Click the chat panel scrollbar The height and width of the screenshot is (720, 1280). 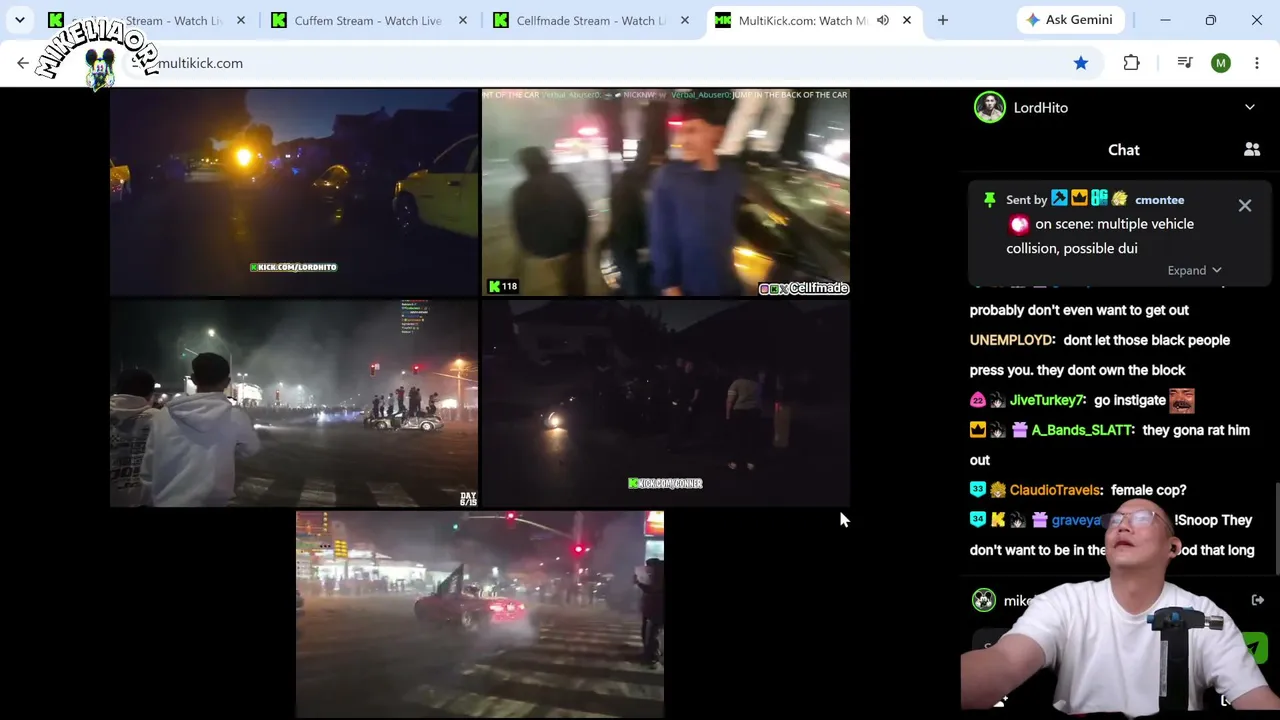point(1276,528)
